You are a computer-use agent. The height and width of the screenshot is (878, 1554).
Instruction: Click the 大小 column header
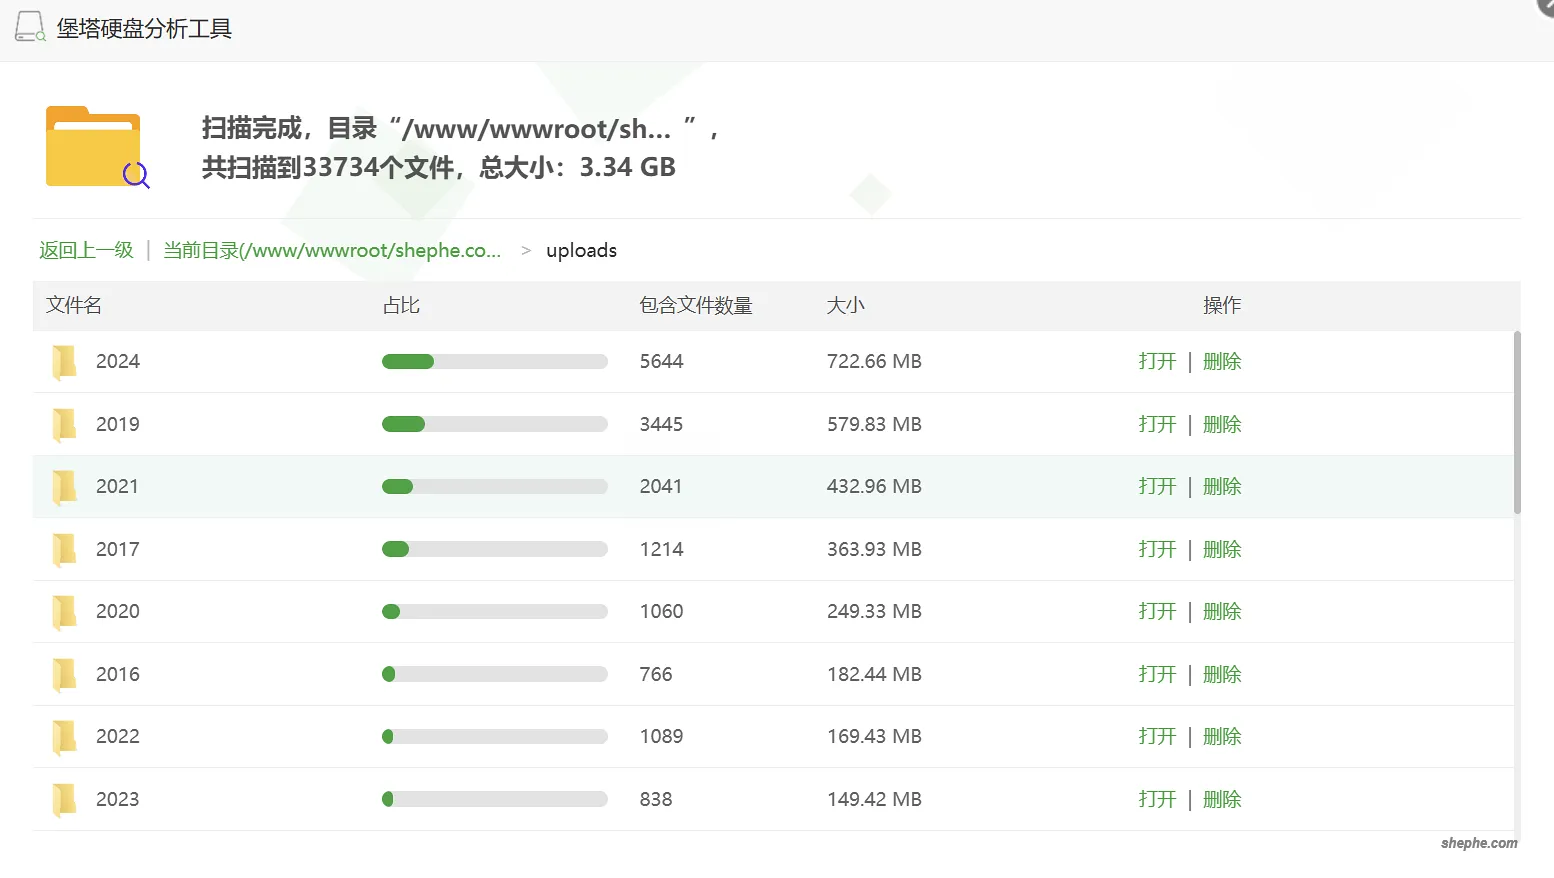pos(846,305)
